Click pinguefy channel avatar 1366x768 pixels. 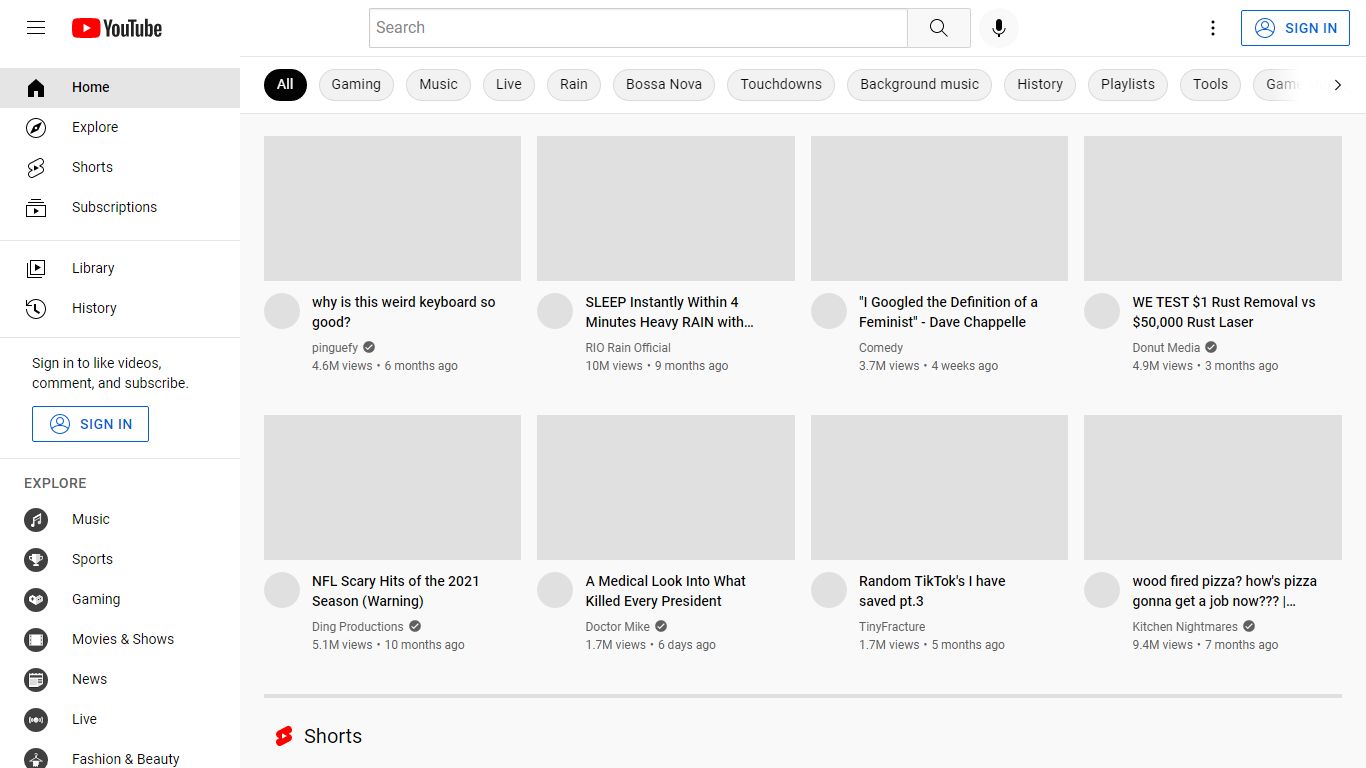(x=282, y=311)
